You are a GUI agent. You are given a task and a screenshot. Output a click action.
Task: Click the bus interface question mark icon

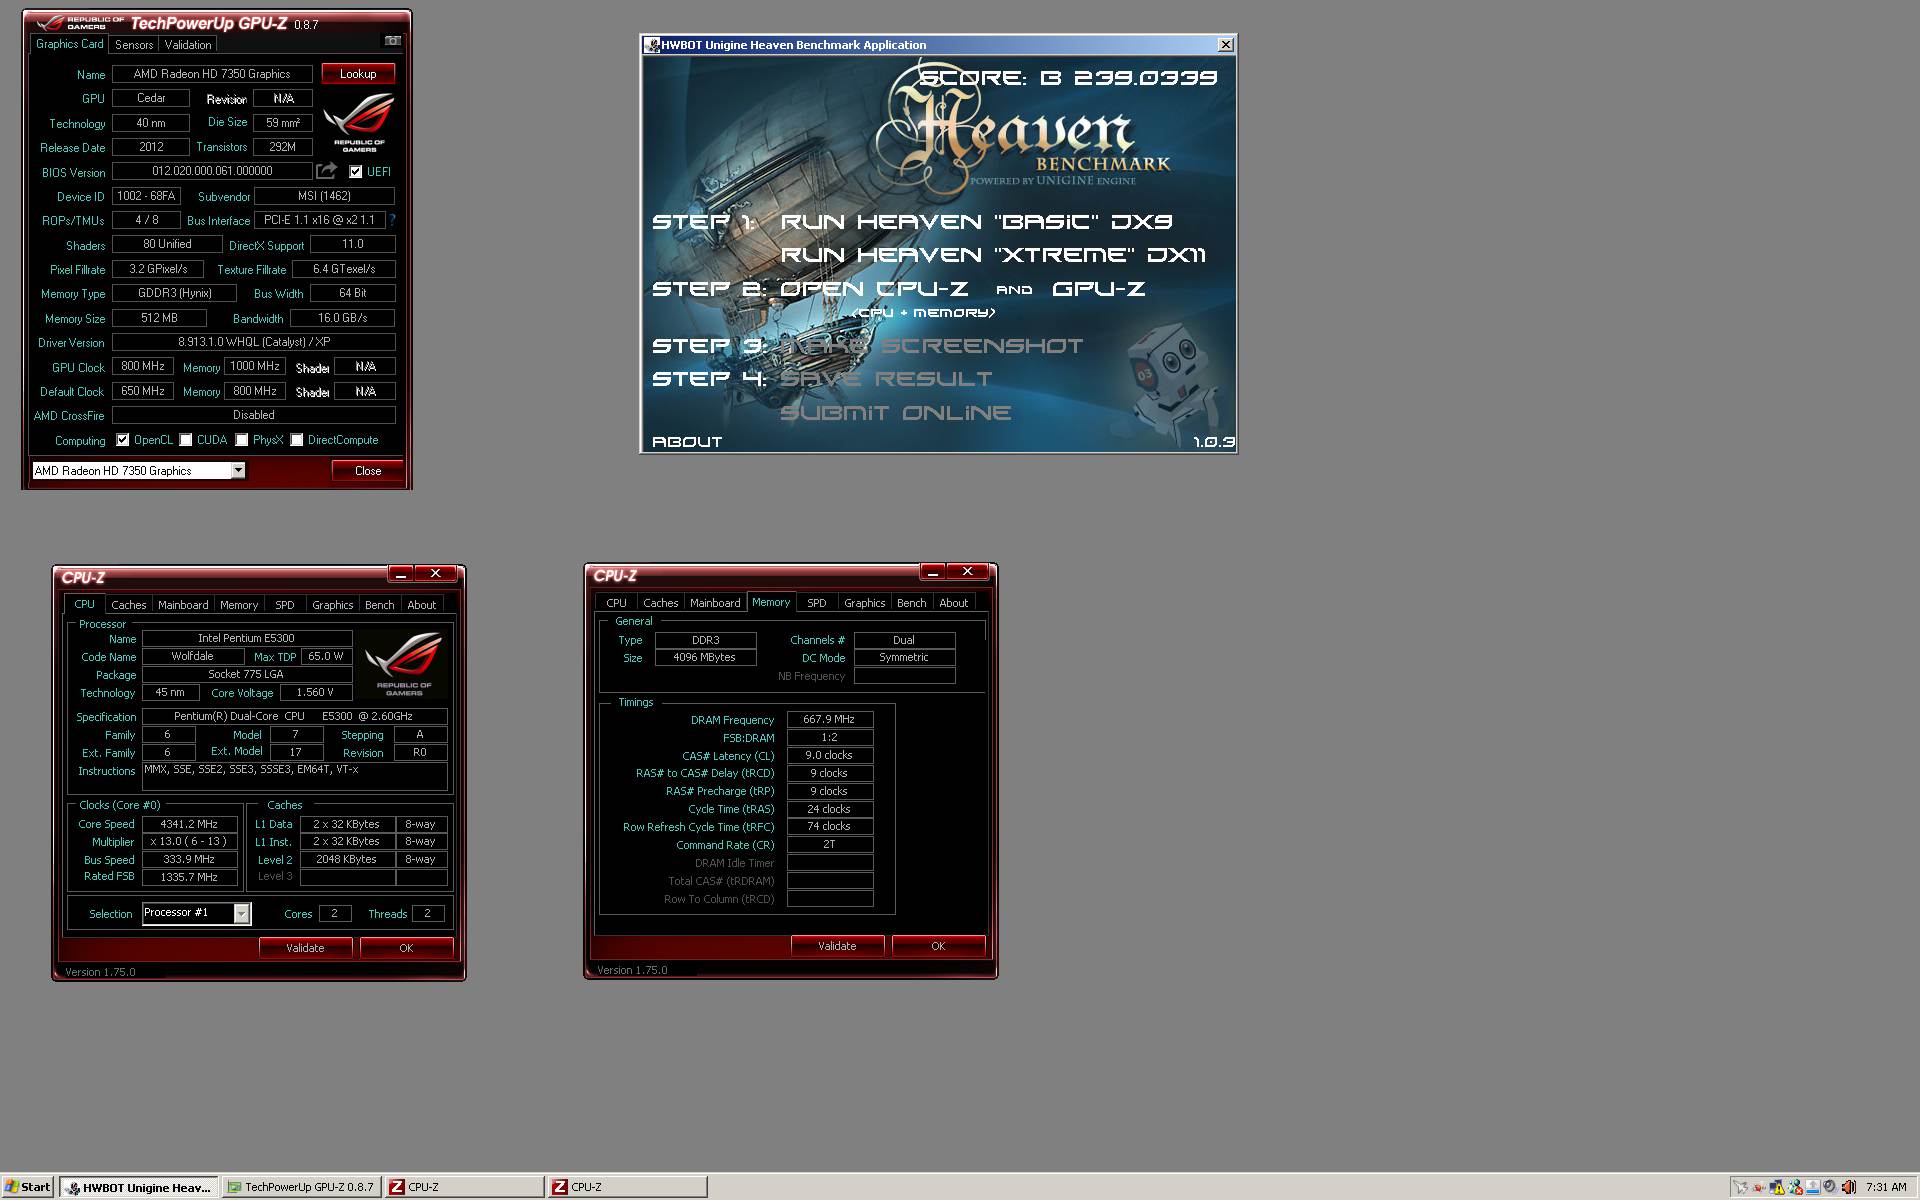click(x=392, y=220)
